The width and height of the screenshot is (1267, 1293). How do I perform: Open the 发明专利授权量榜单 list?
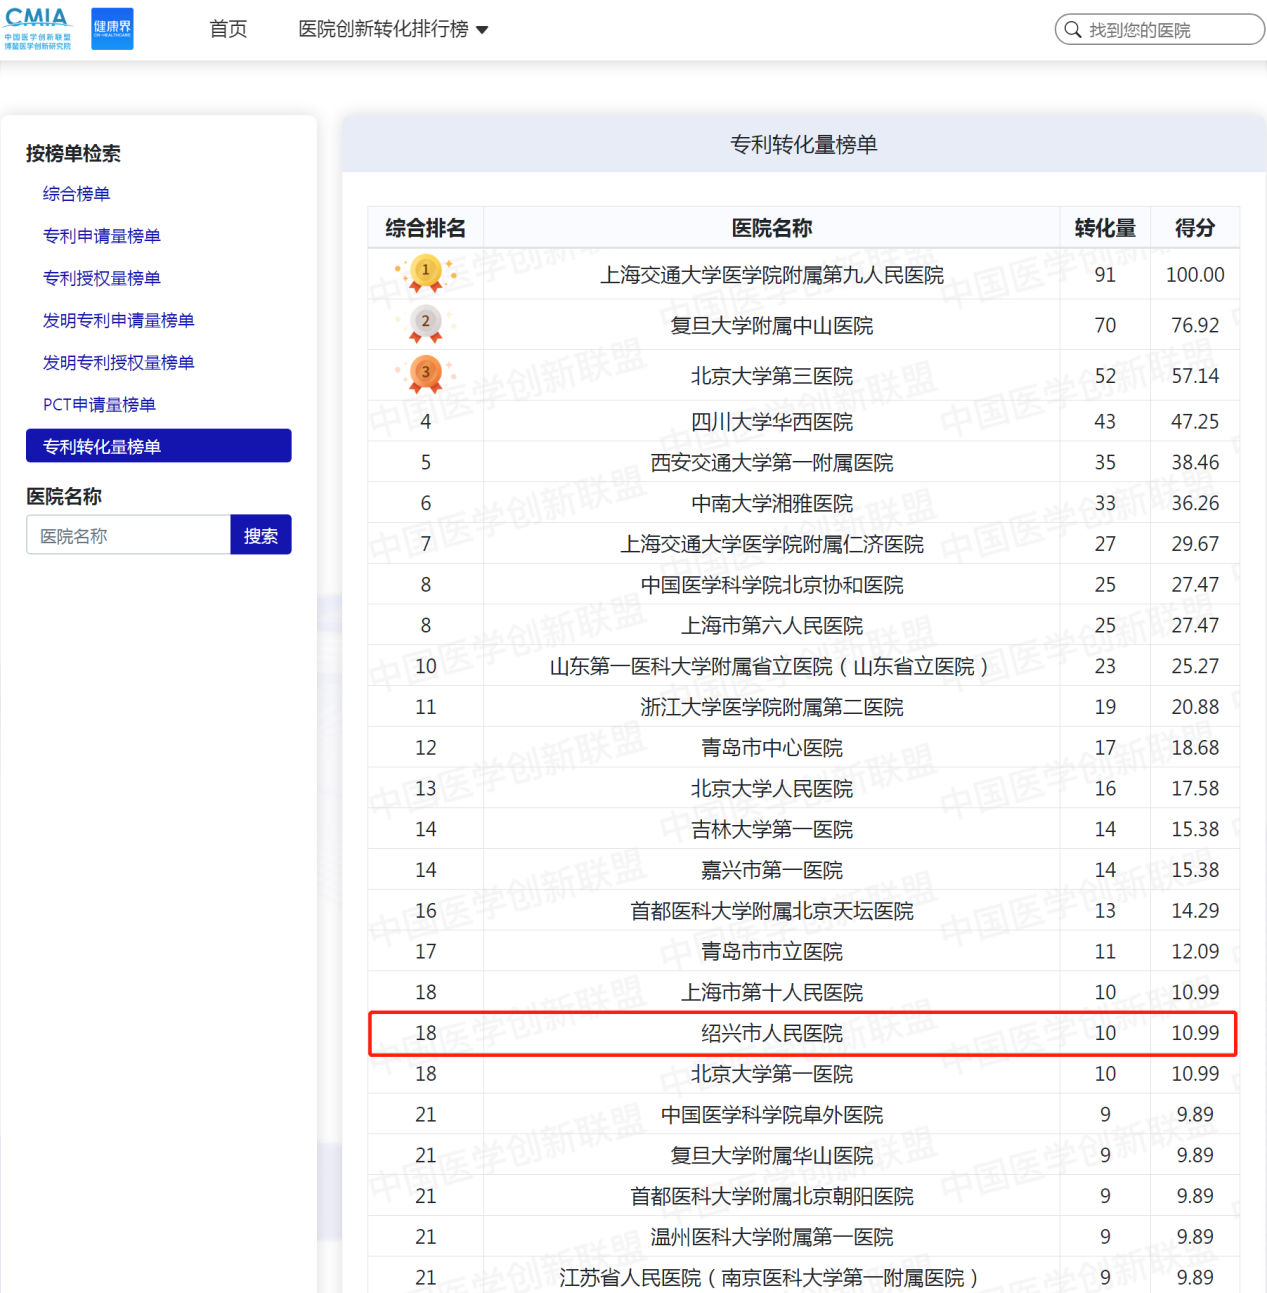coord(118,362)
